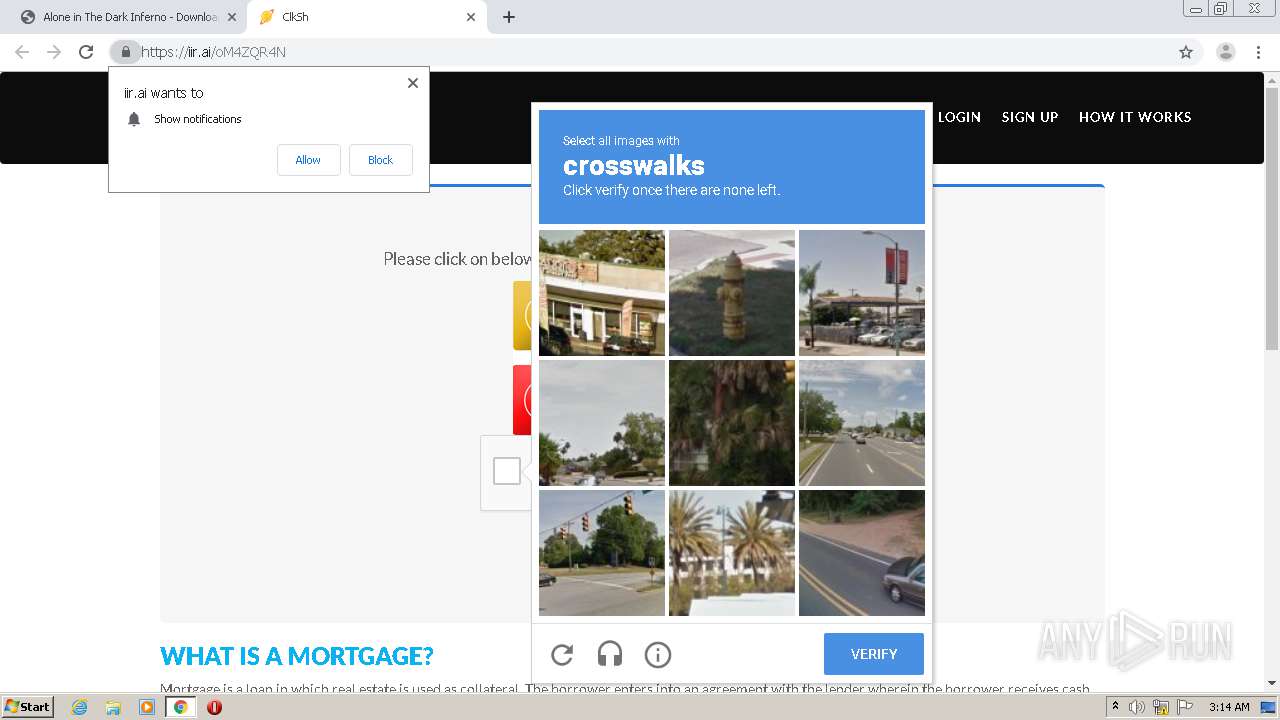Open Chrome three-dot menu
Viewport: 1280px width, 720px height.
tap(1259, 52)
